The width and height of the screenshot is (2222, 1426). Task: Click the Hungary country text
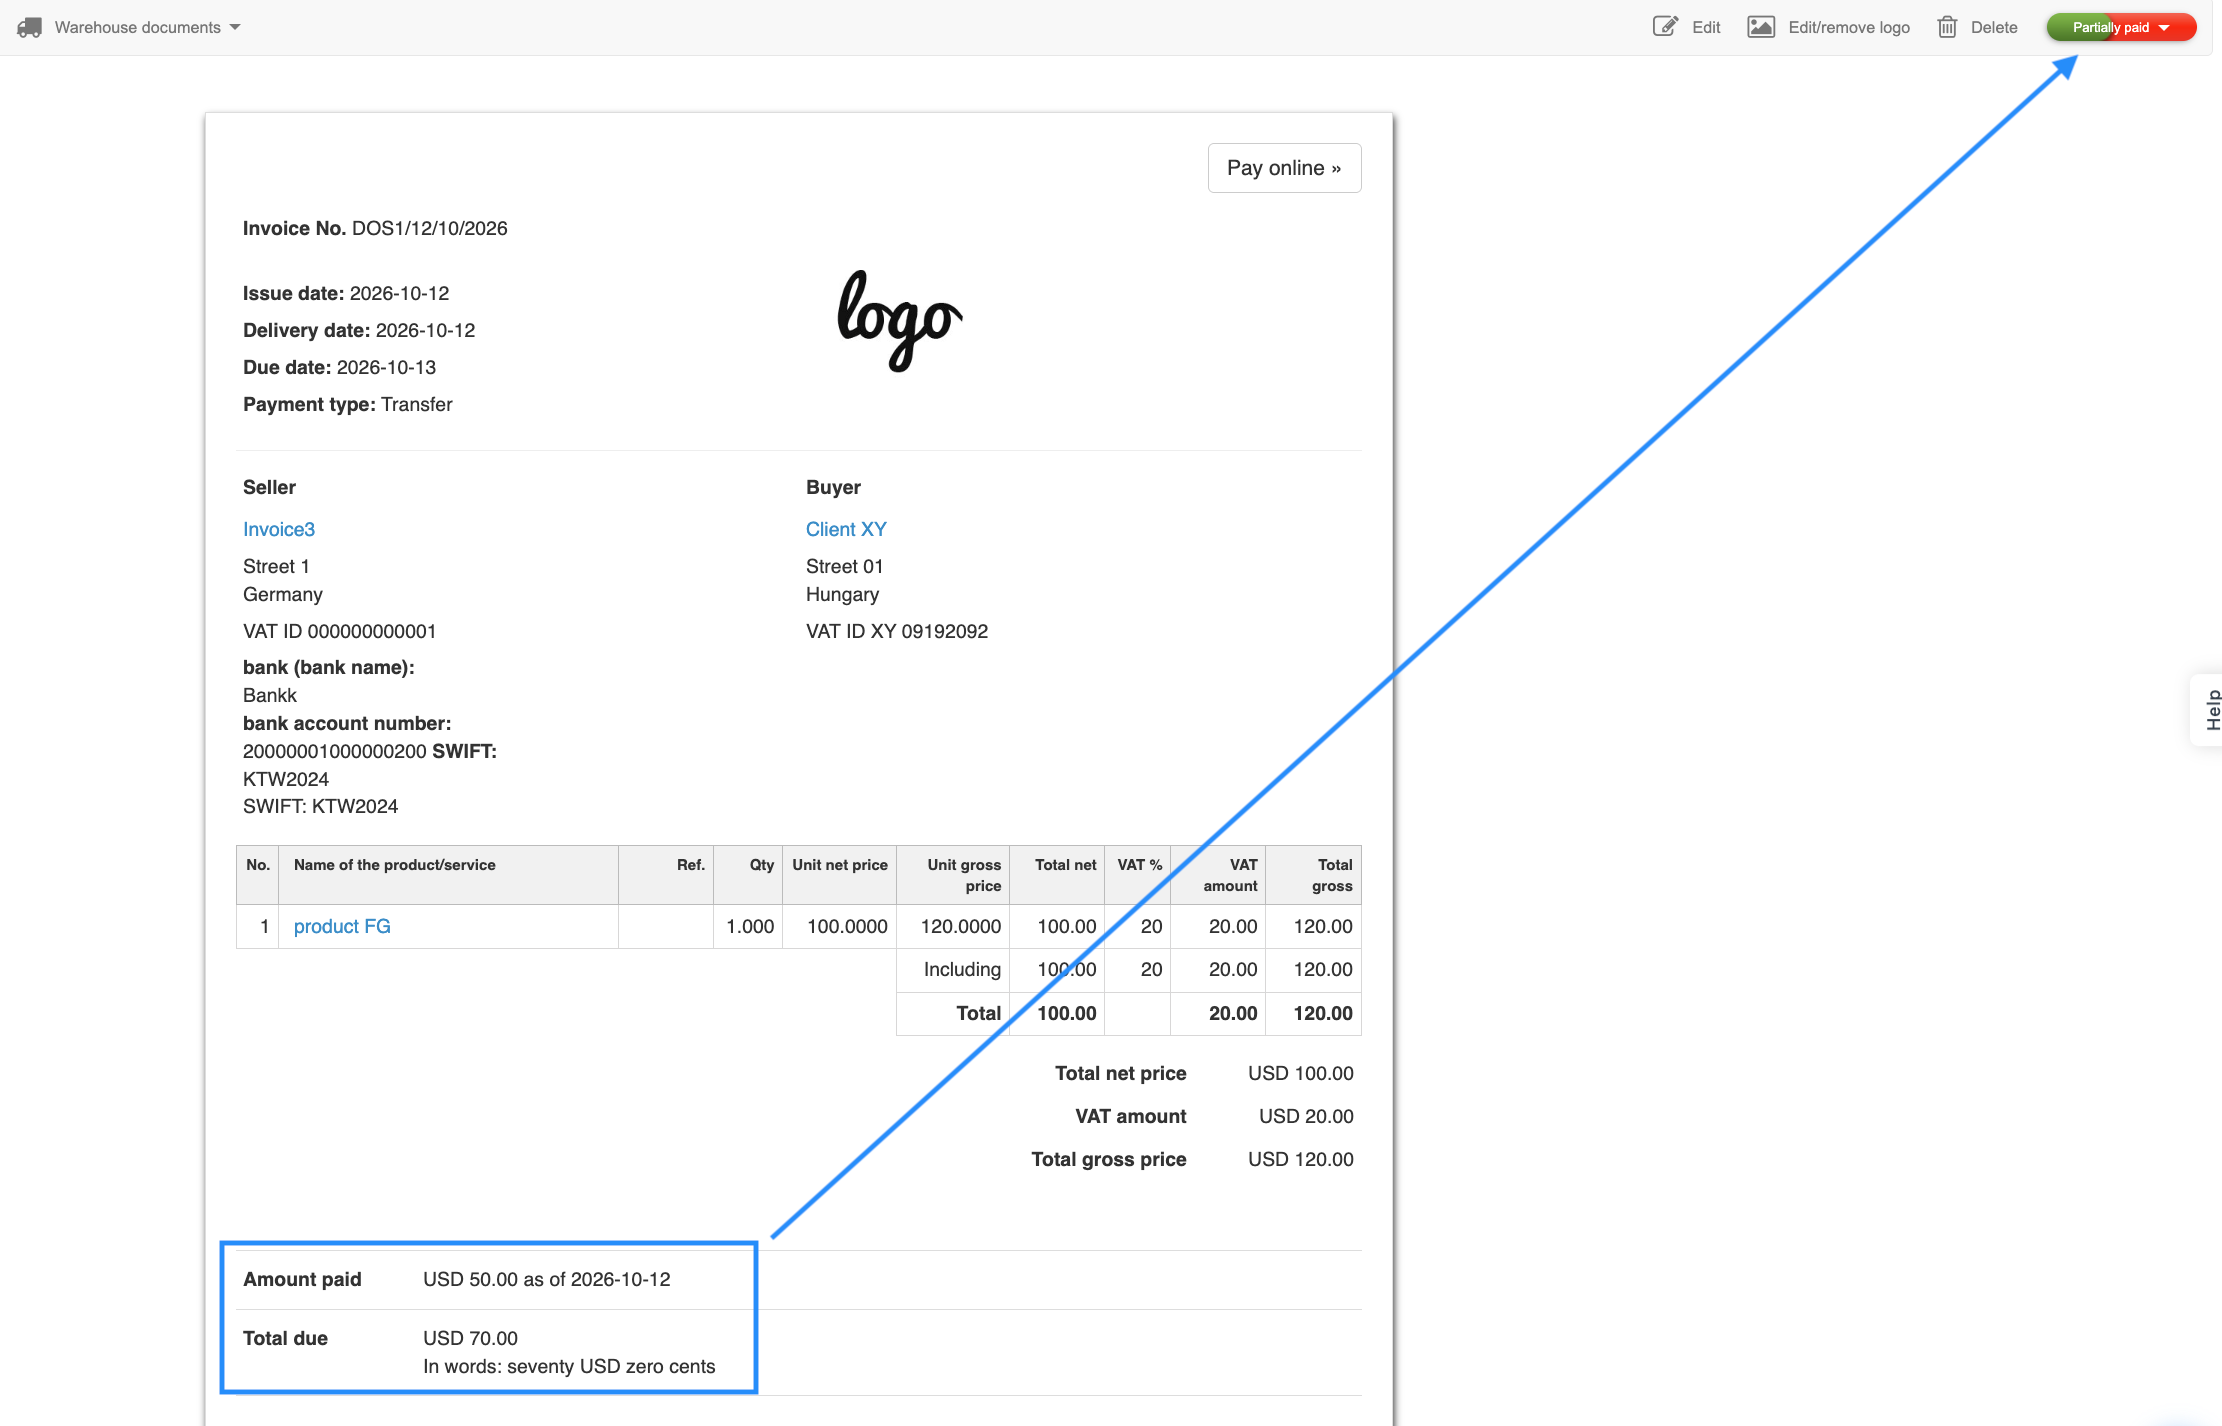842,594
